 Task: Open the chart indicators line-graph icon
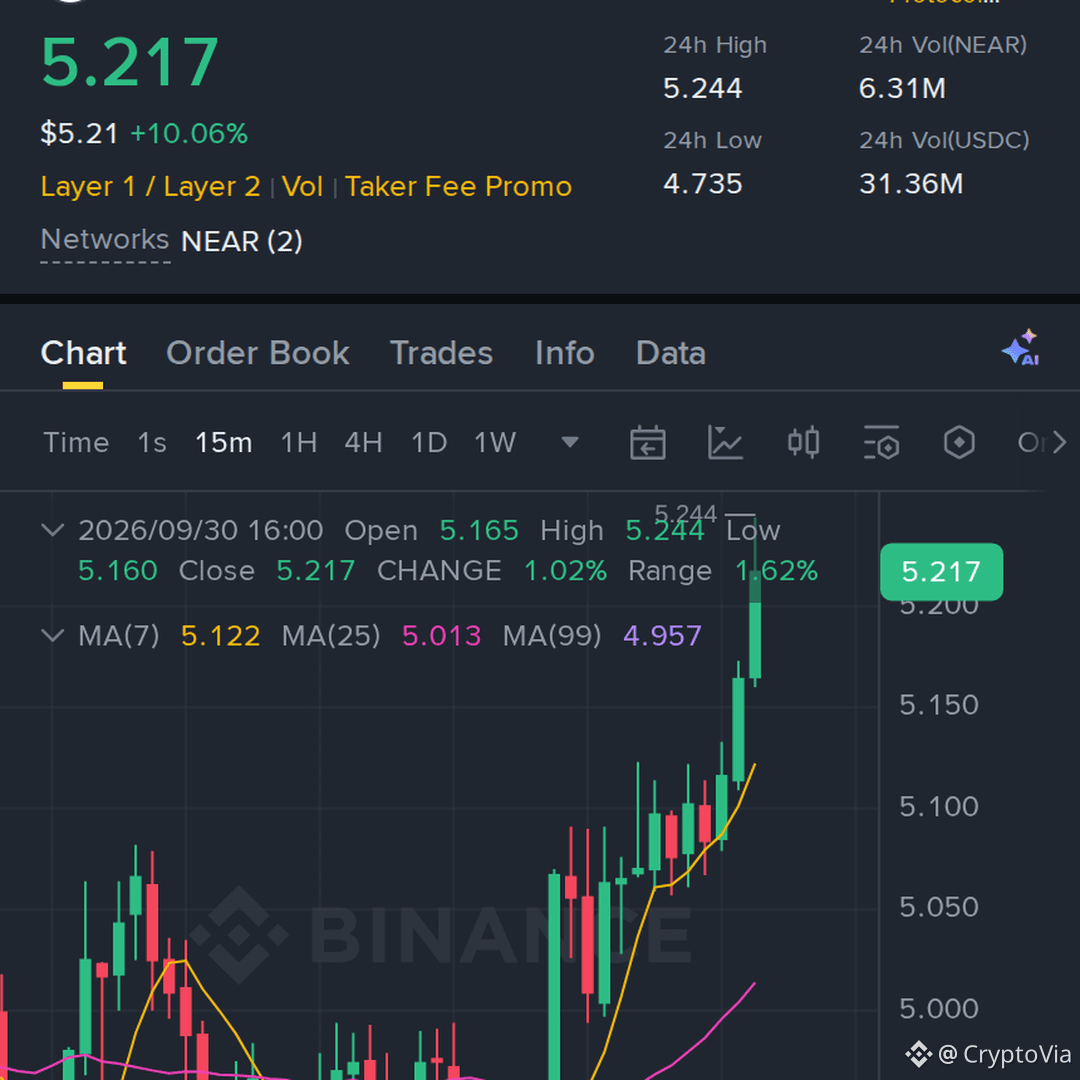725,442
